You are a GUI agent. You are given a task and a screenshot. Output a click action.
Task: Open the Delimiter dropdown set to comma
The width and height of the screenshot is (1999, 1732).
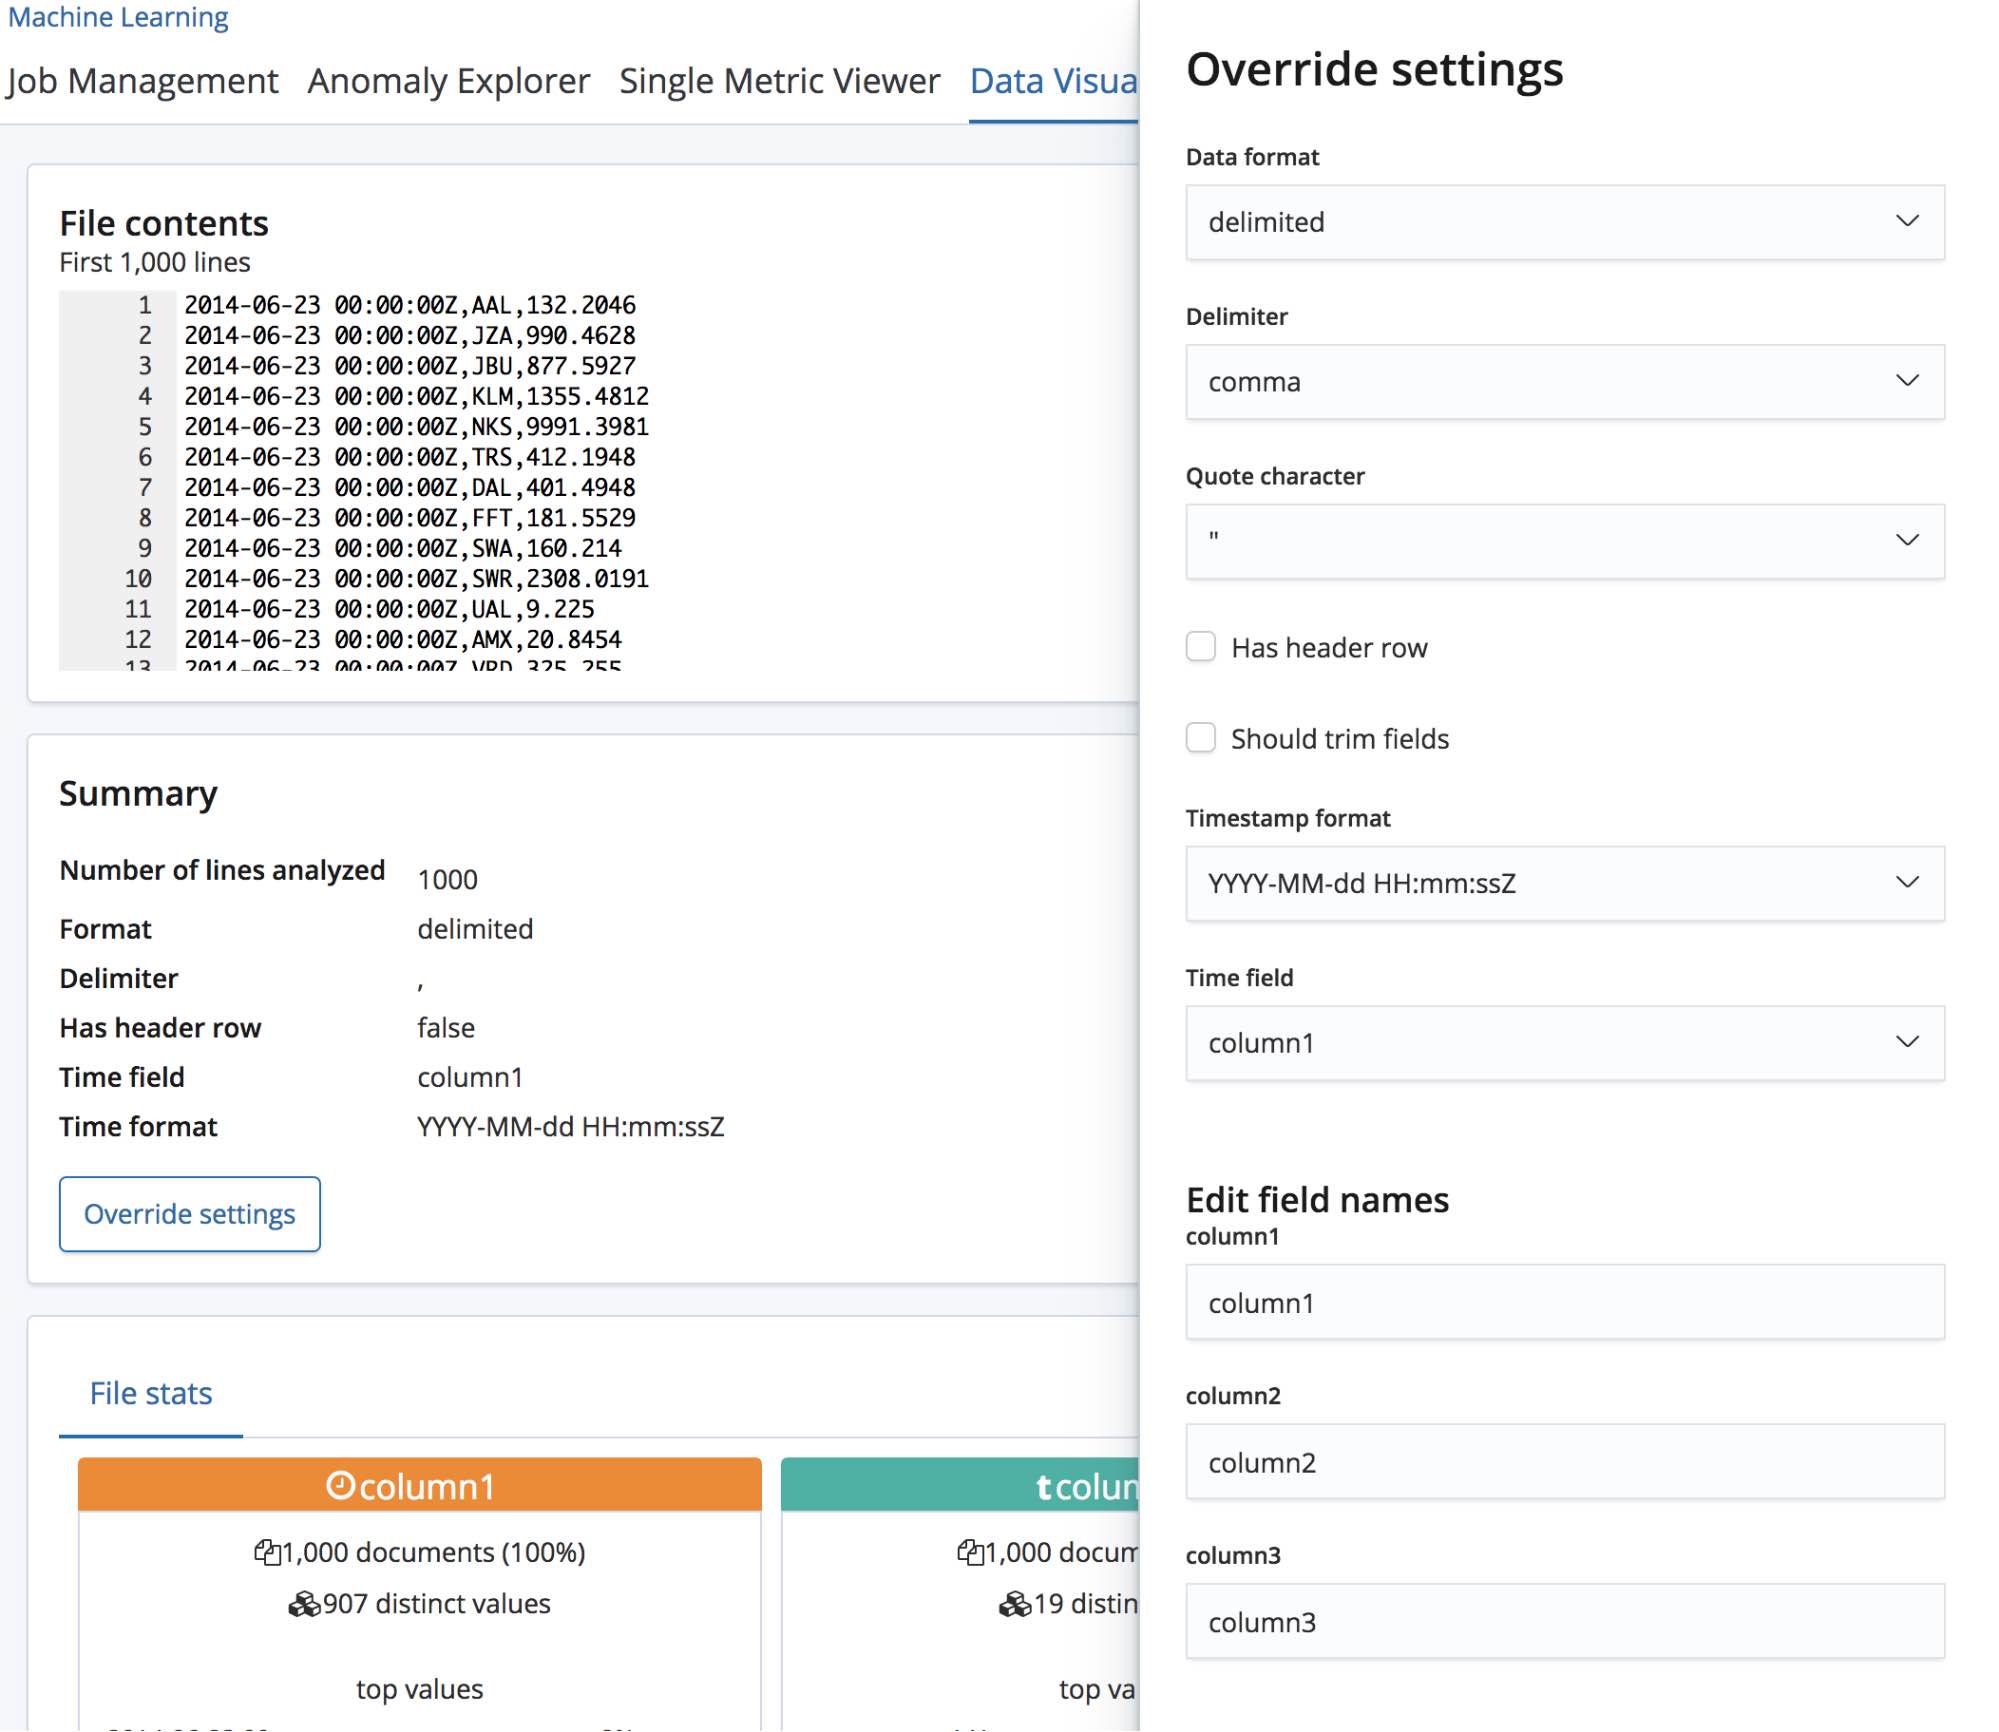click(x=1564, y=382)
